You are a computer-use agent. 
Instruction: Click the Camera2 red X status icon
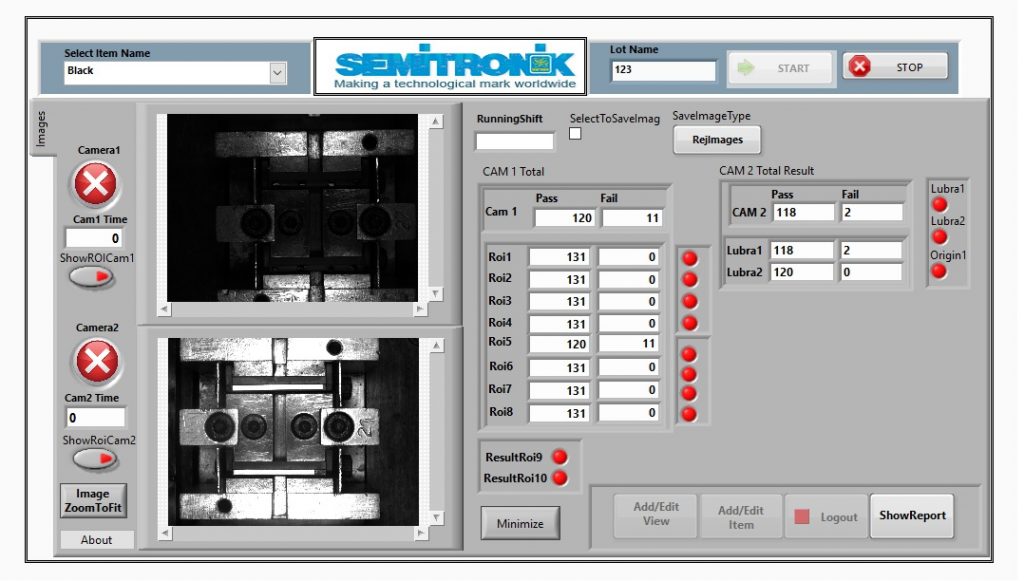pyautogui.click(x=97, y=362)
